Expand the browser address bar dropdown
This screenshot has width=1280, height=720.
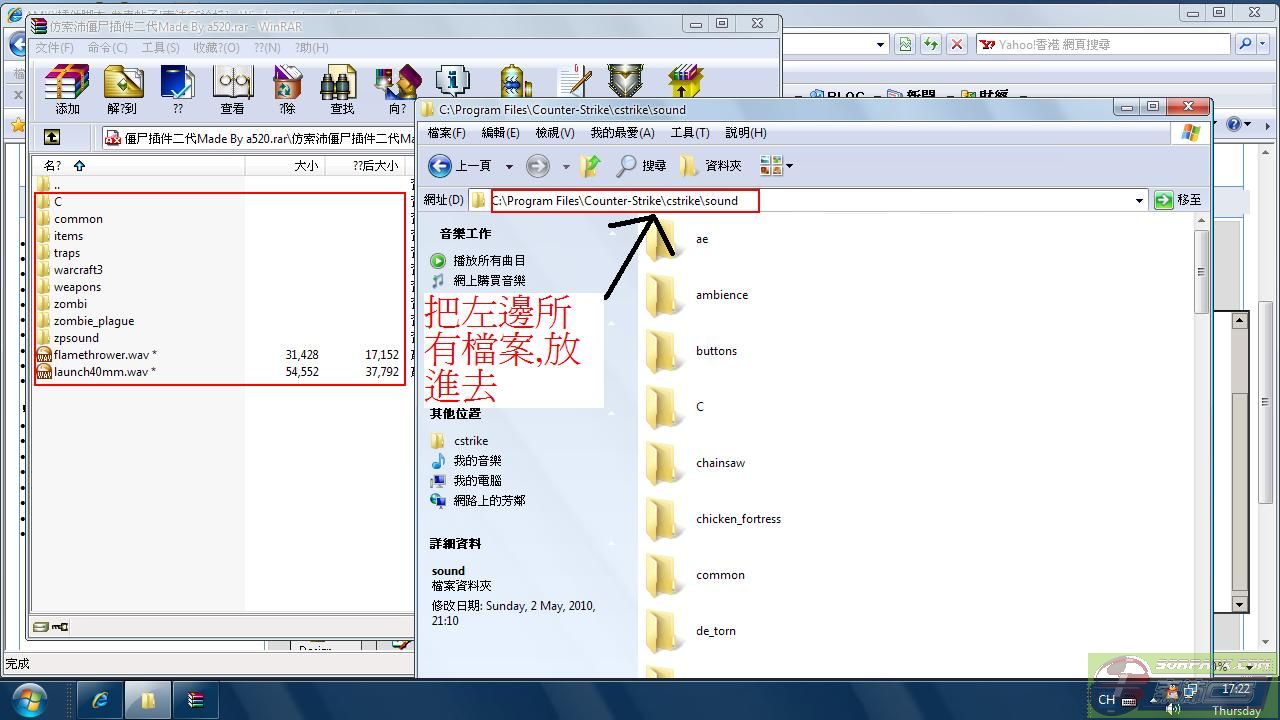(x=881, y=44)
